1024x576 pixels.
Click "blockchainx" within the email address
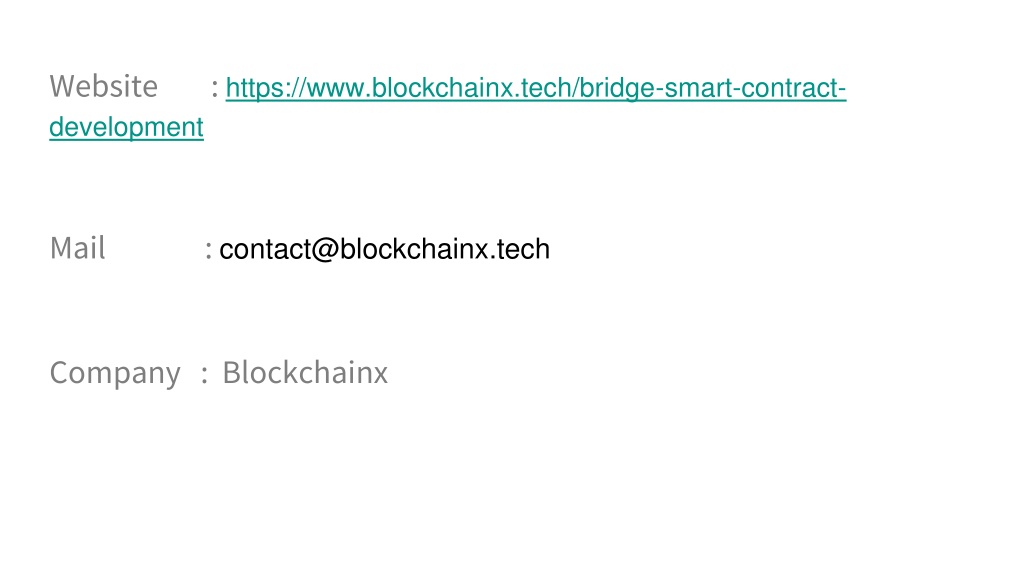click(x=414, y=249)
